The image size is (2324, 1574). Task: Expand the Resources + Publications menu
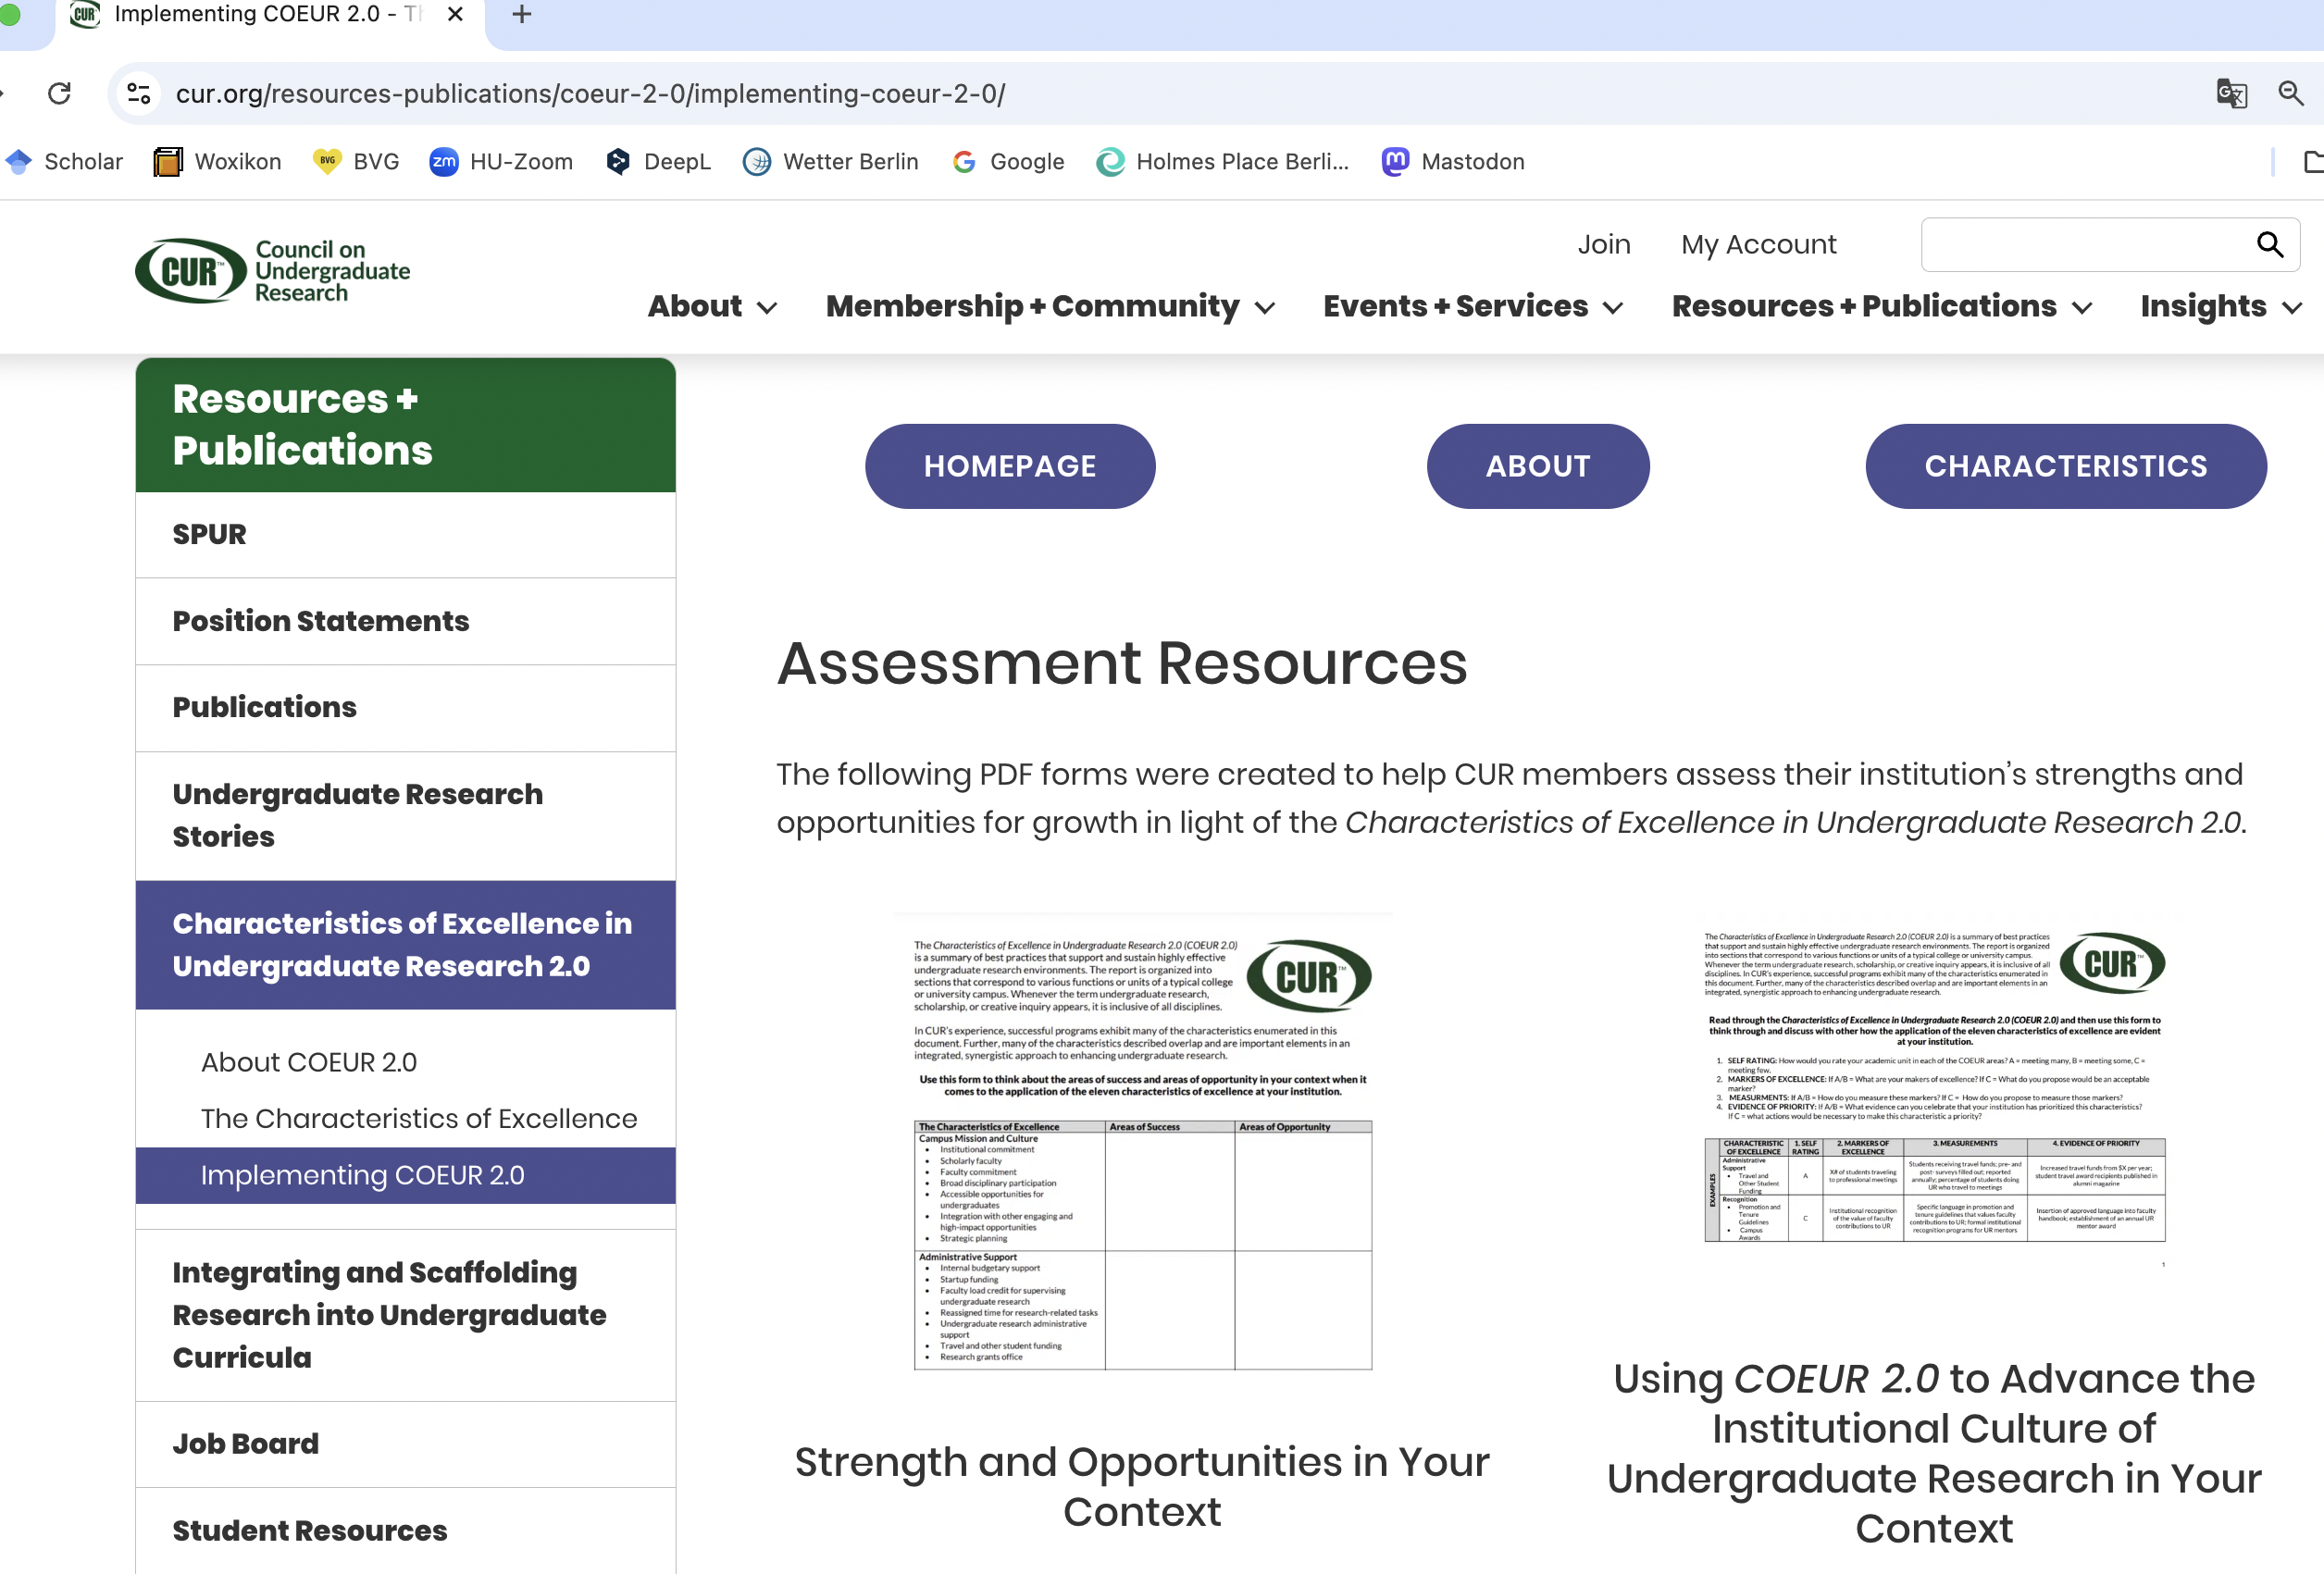tap(1881, 306)
